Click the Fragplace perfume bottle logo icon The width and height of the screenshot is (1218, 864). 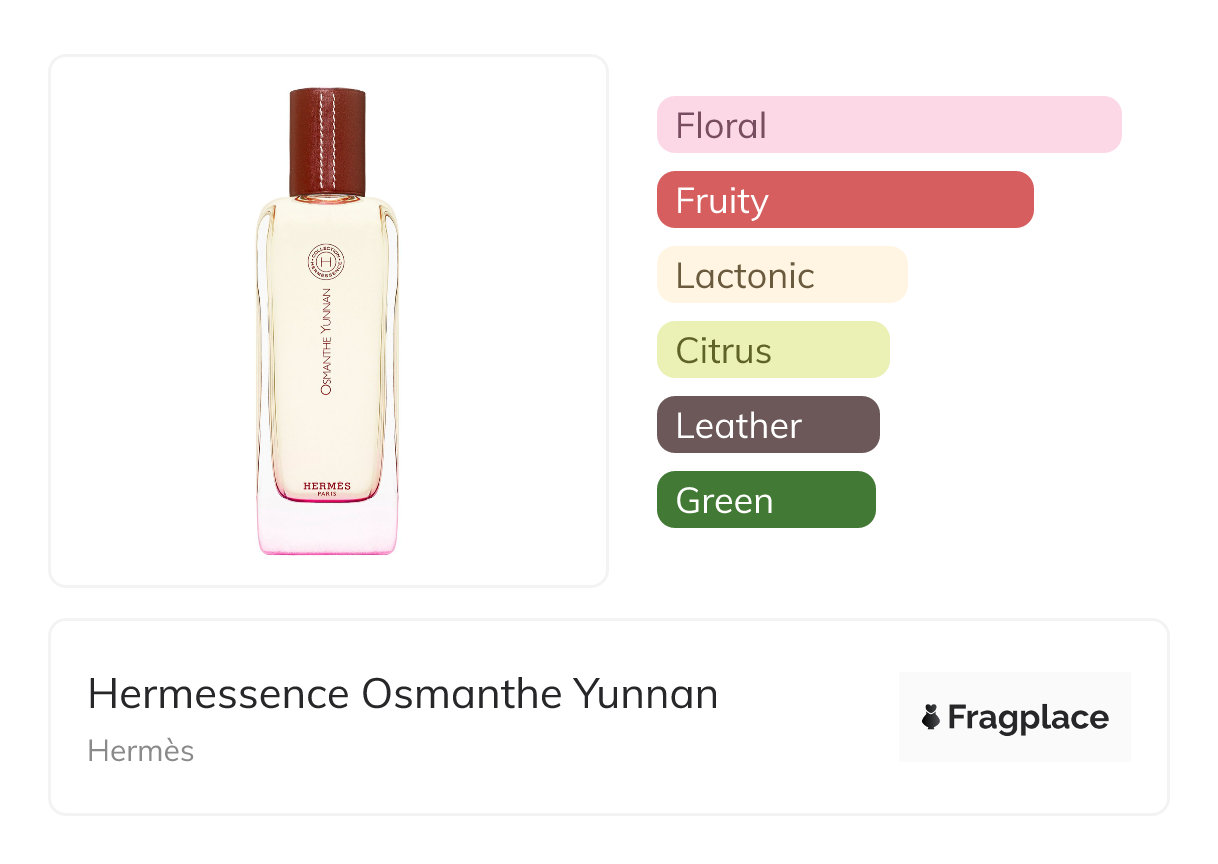pyautogui.click(x=931, y=717)
